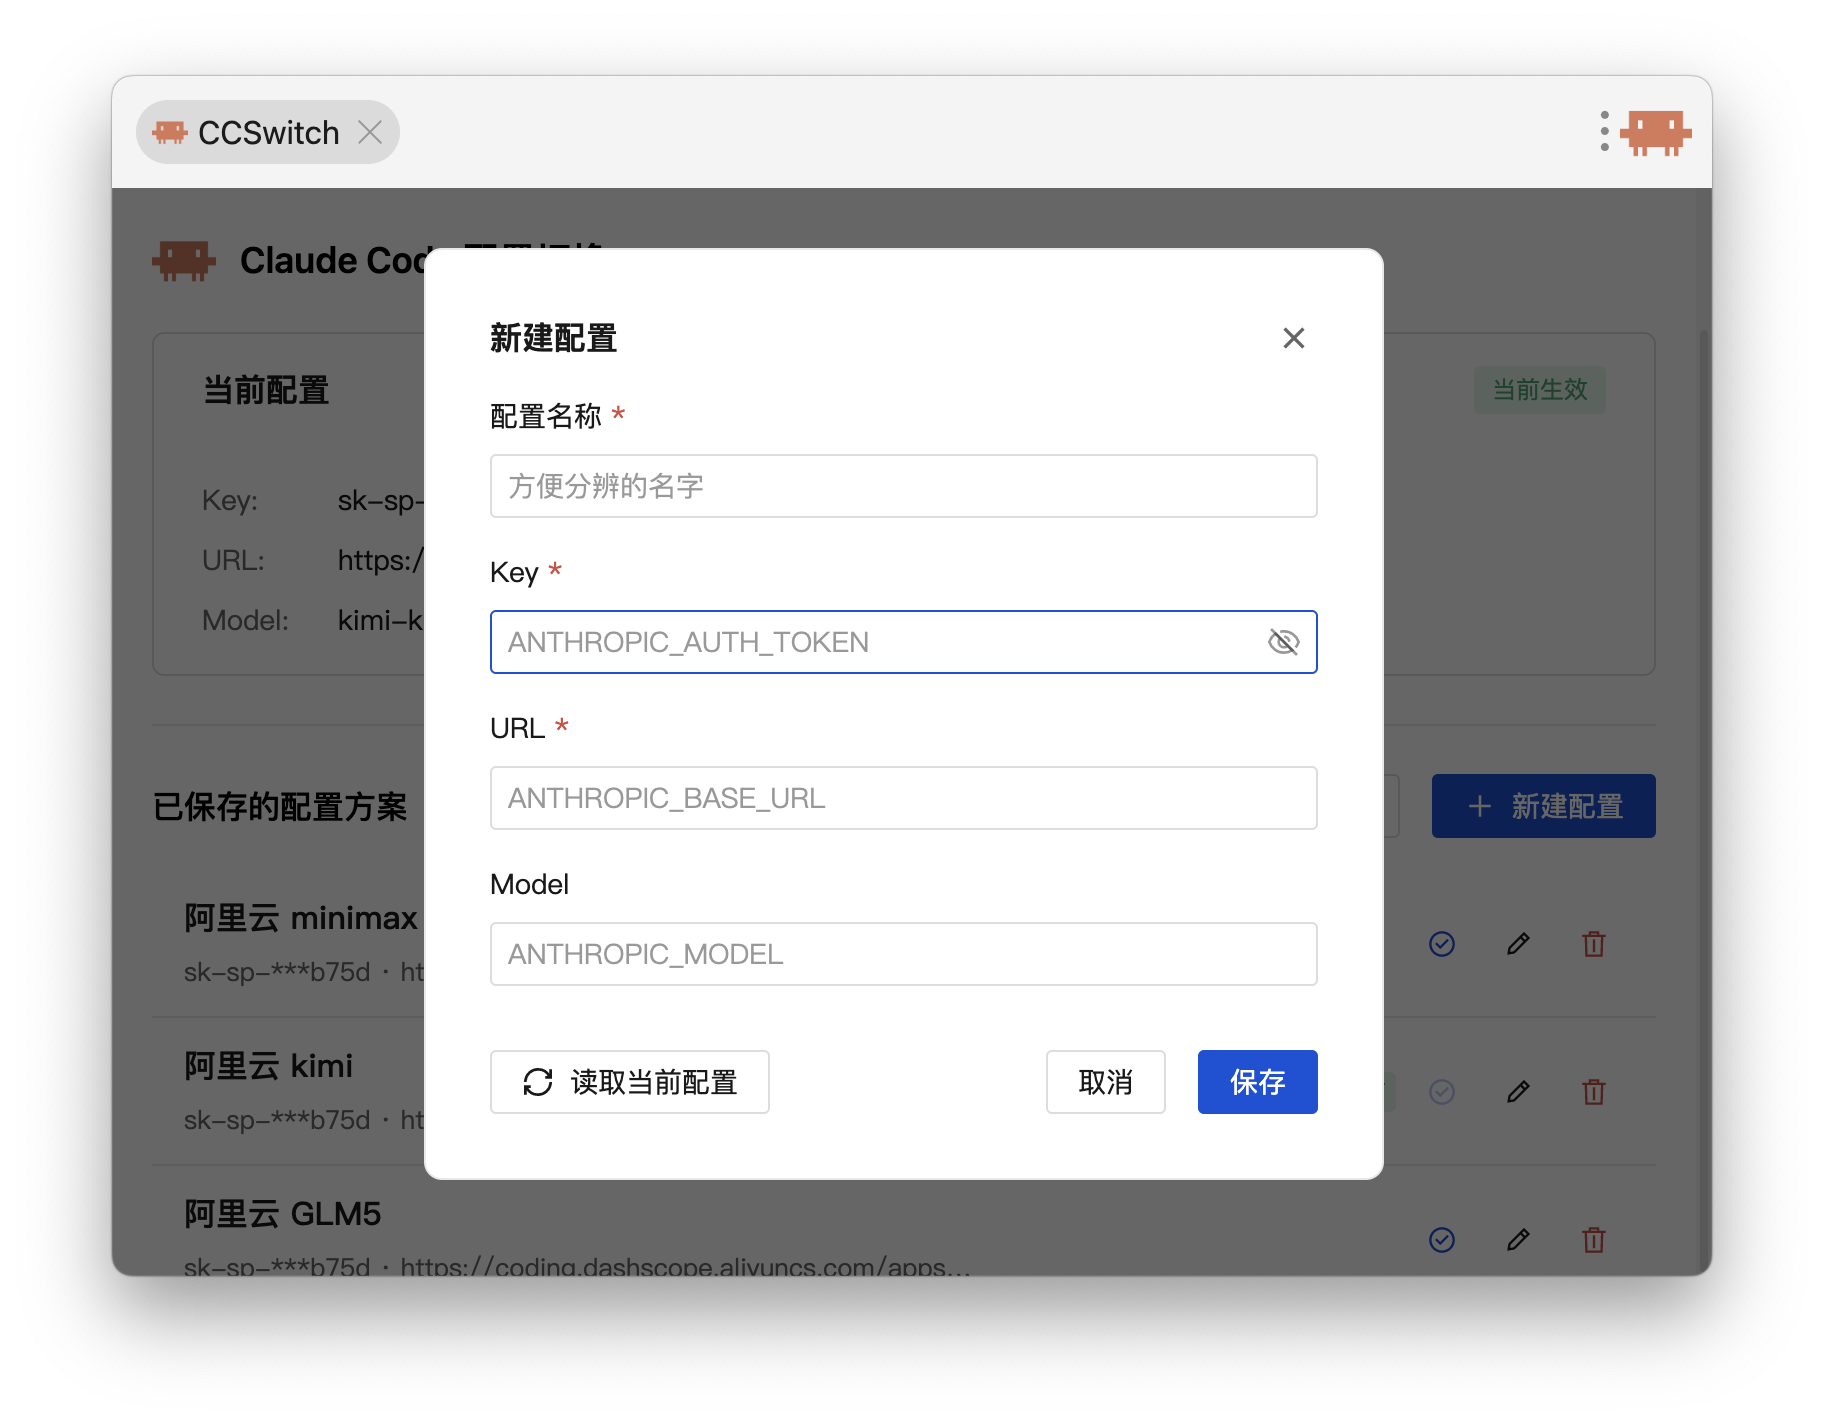Screen dimensions: 1824x1424
Task: Delete the 阿里云 GLM5 configuration
Action: coord(1594,1240)
